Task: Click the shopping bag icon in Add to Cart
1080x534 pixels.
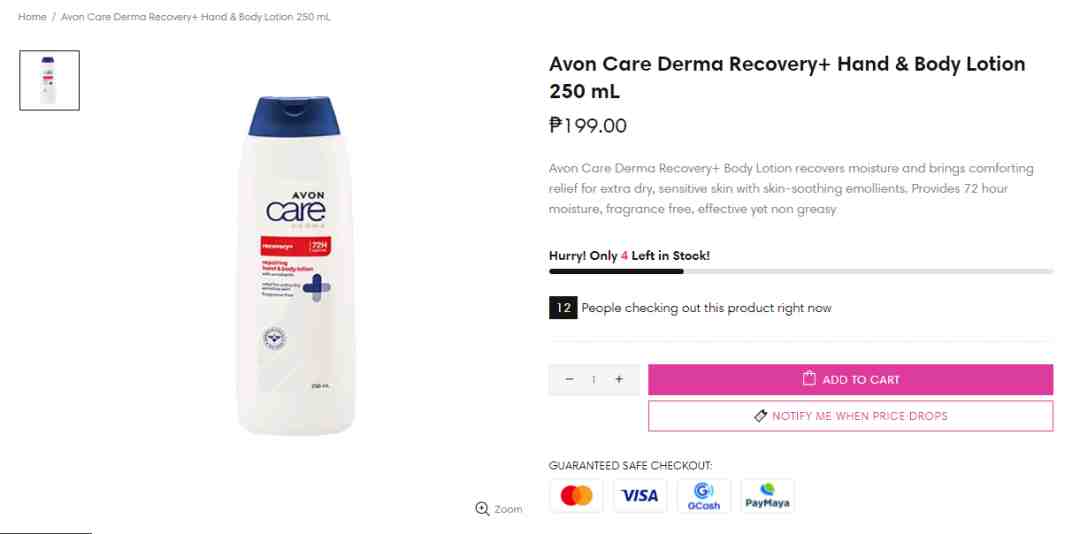Action: (x=809, y=378)
